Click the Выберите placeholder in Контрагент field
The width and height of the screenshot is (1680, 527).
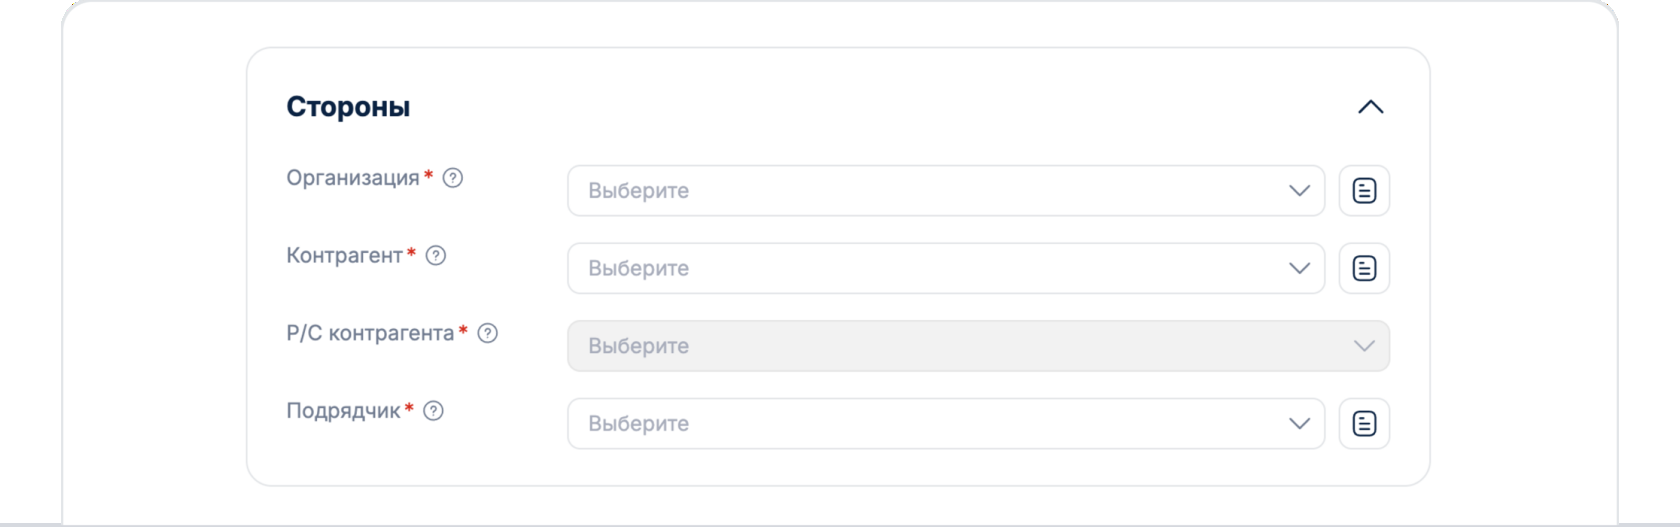pyautogui.click(x=639, y=269)
